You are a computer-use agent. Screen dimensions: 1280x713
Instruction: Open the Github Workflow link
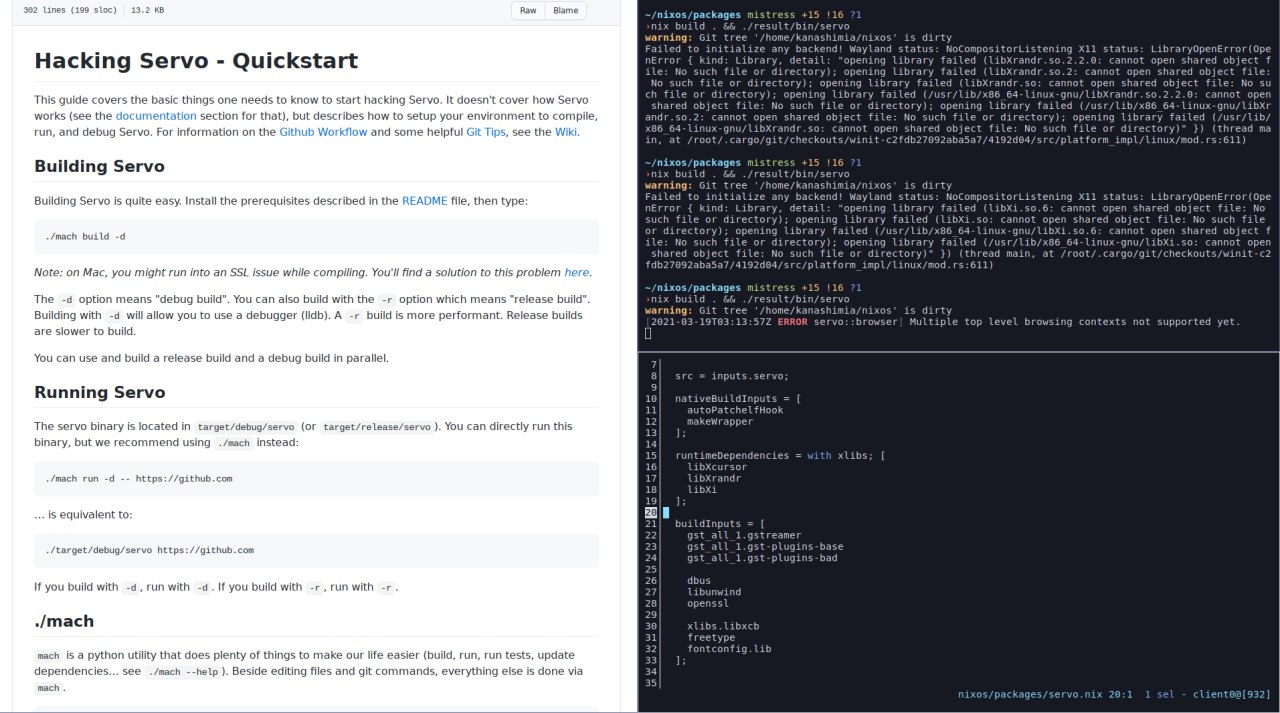pyautogui.click(x=323, y=132)
